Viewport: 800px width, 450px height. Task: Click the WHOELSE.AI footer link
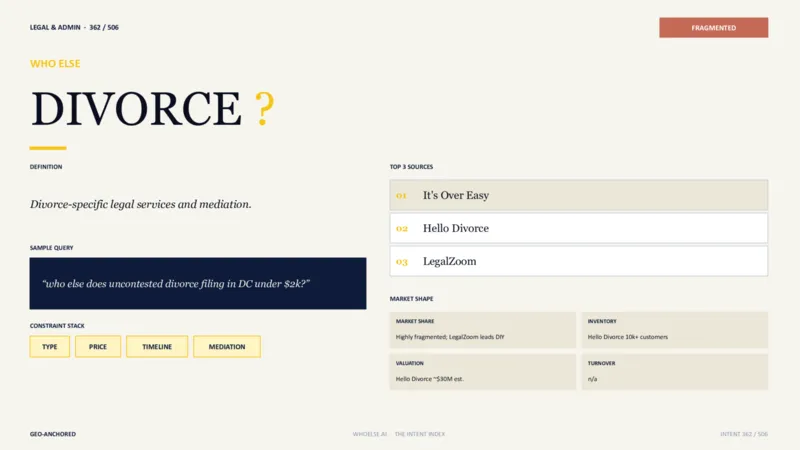[x=370, y=434]
